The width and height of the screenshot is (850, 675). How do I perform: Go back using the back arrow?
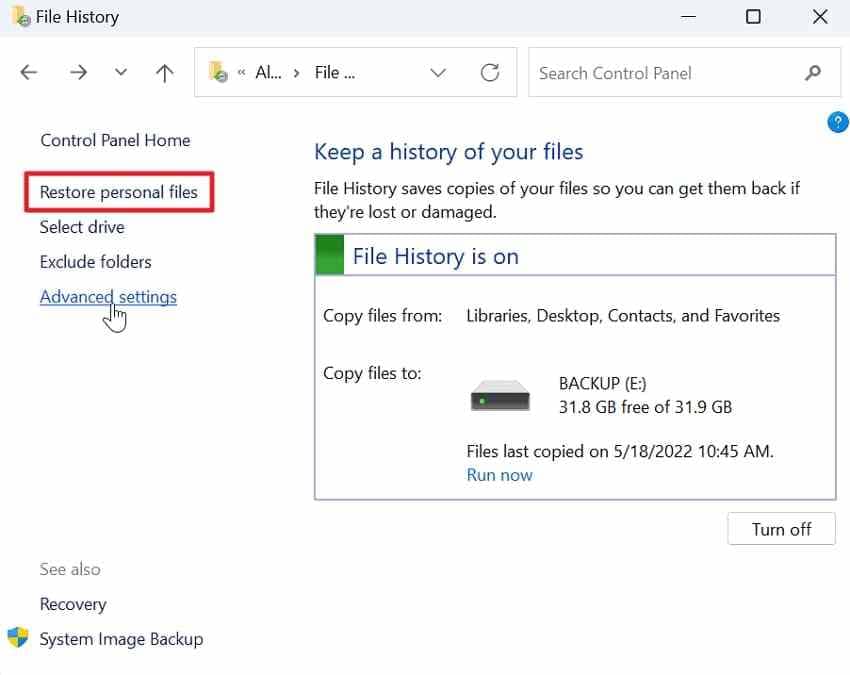pyautogui.click(x=29, y=72)
